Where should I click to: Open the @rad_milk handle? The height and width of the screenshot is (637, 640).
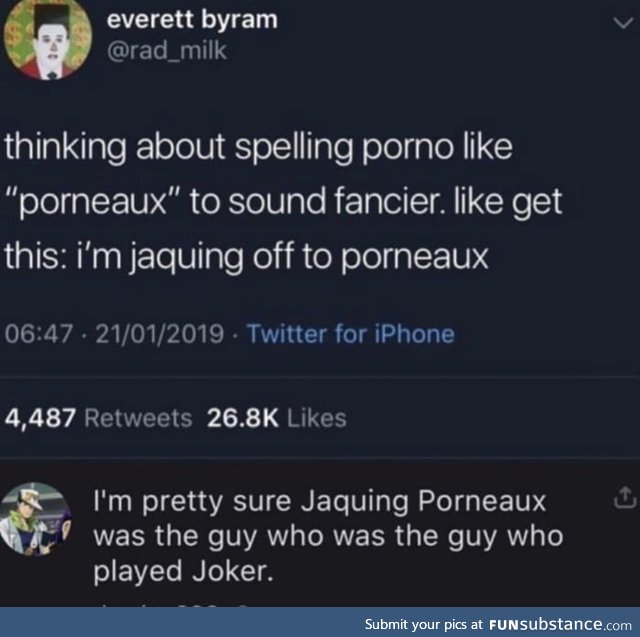pyautogui.click(x=167, y=51)
